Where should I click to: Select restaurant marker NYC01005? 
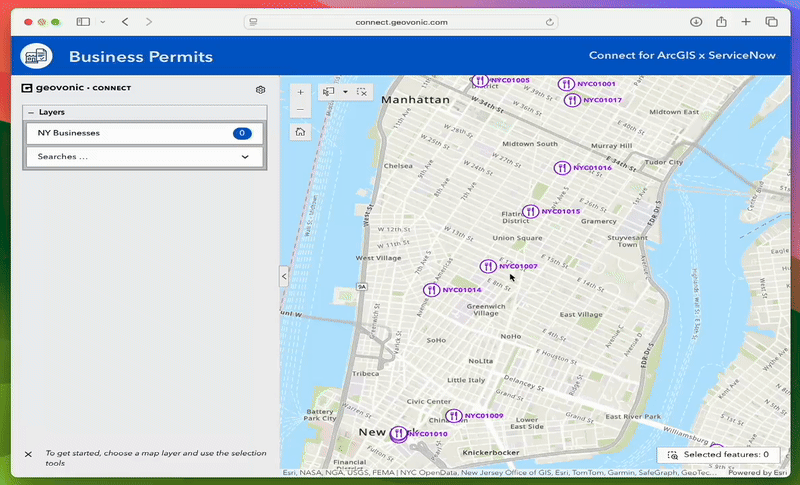click(480, 80)
